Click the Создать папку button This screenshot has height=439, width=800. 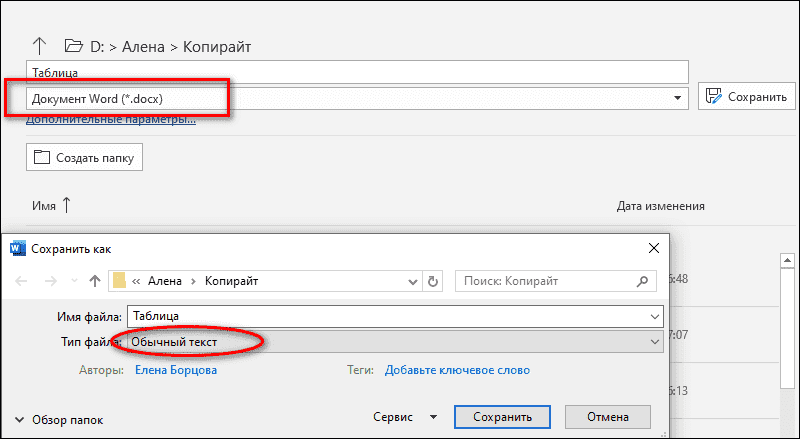tap(84, 157)
